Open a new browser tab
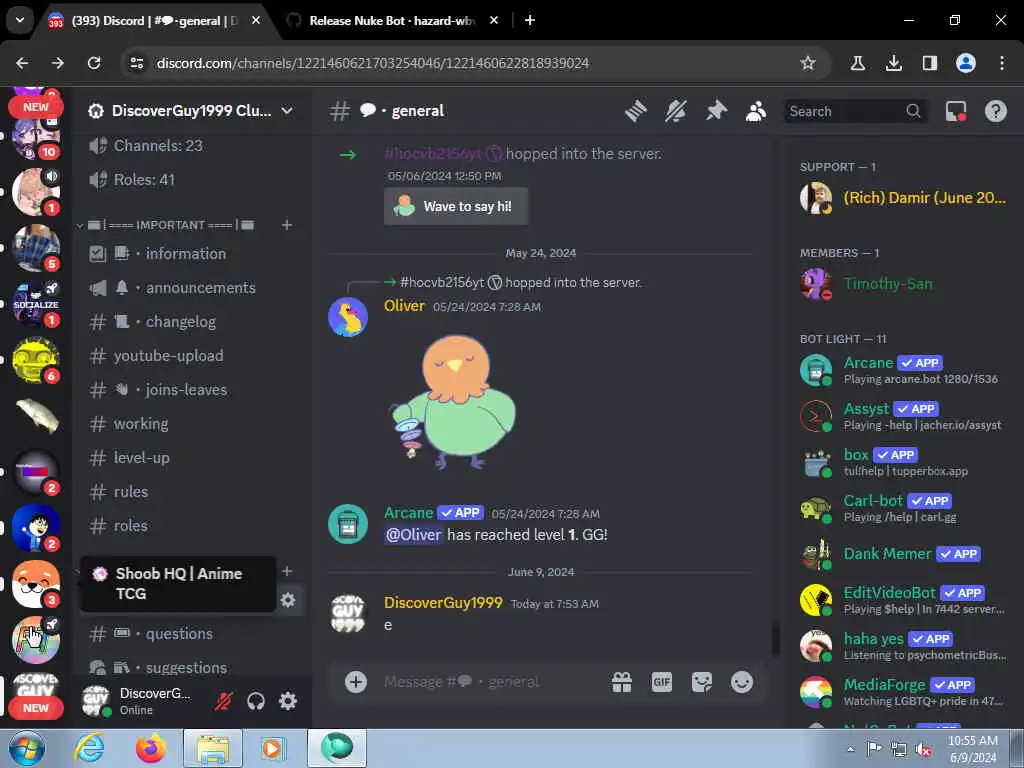 530,20
